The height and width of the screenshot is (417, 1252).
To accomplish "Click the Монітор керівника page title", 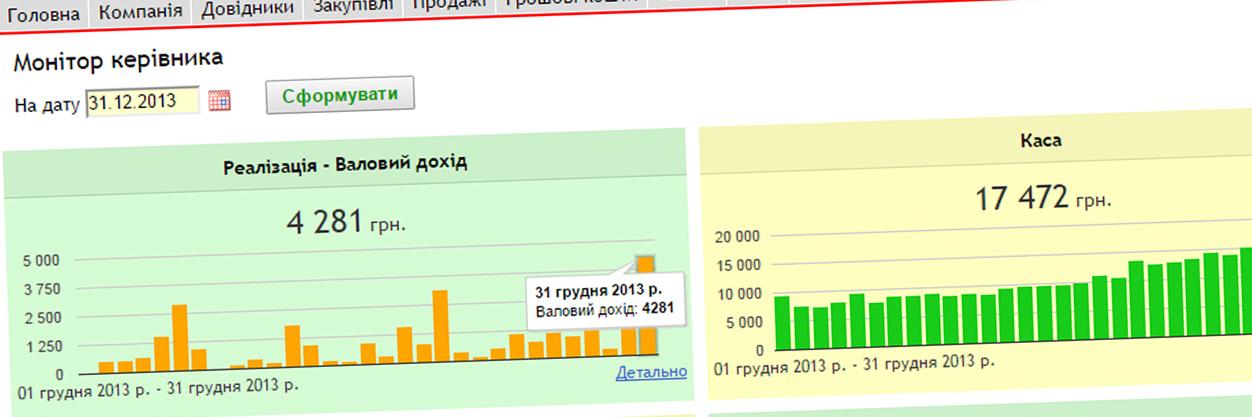I will [118, 60].
